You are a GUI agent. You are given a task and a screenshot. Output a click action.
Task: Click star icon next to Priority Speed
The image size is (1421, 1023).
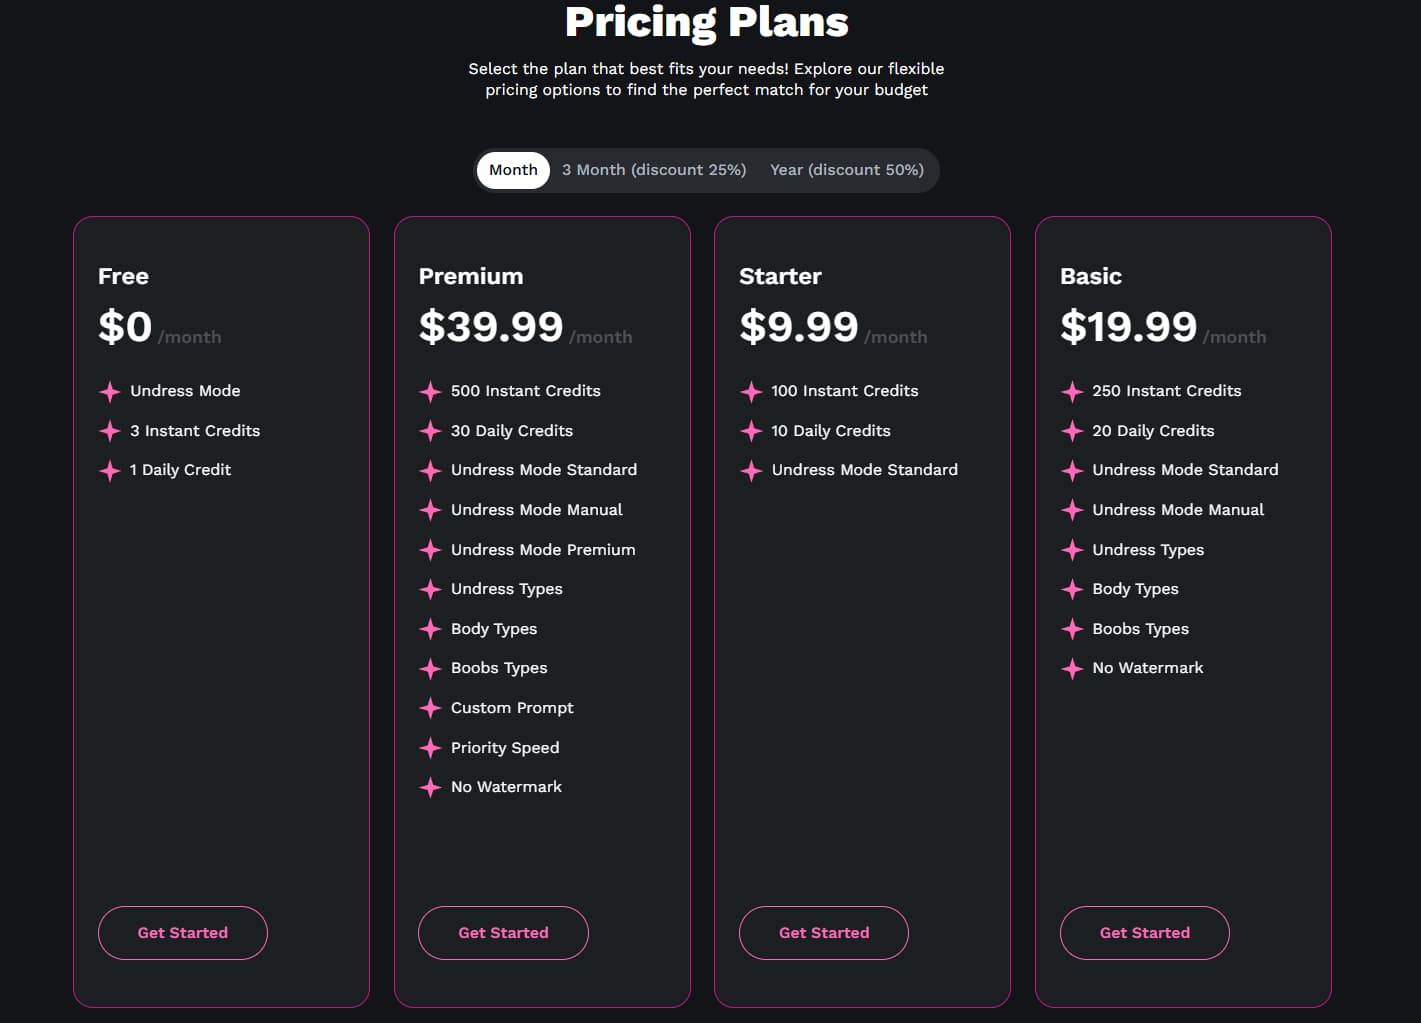[430, 748]
